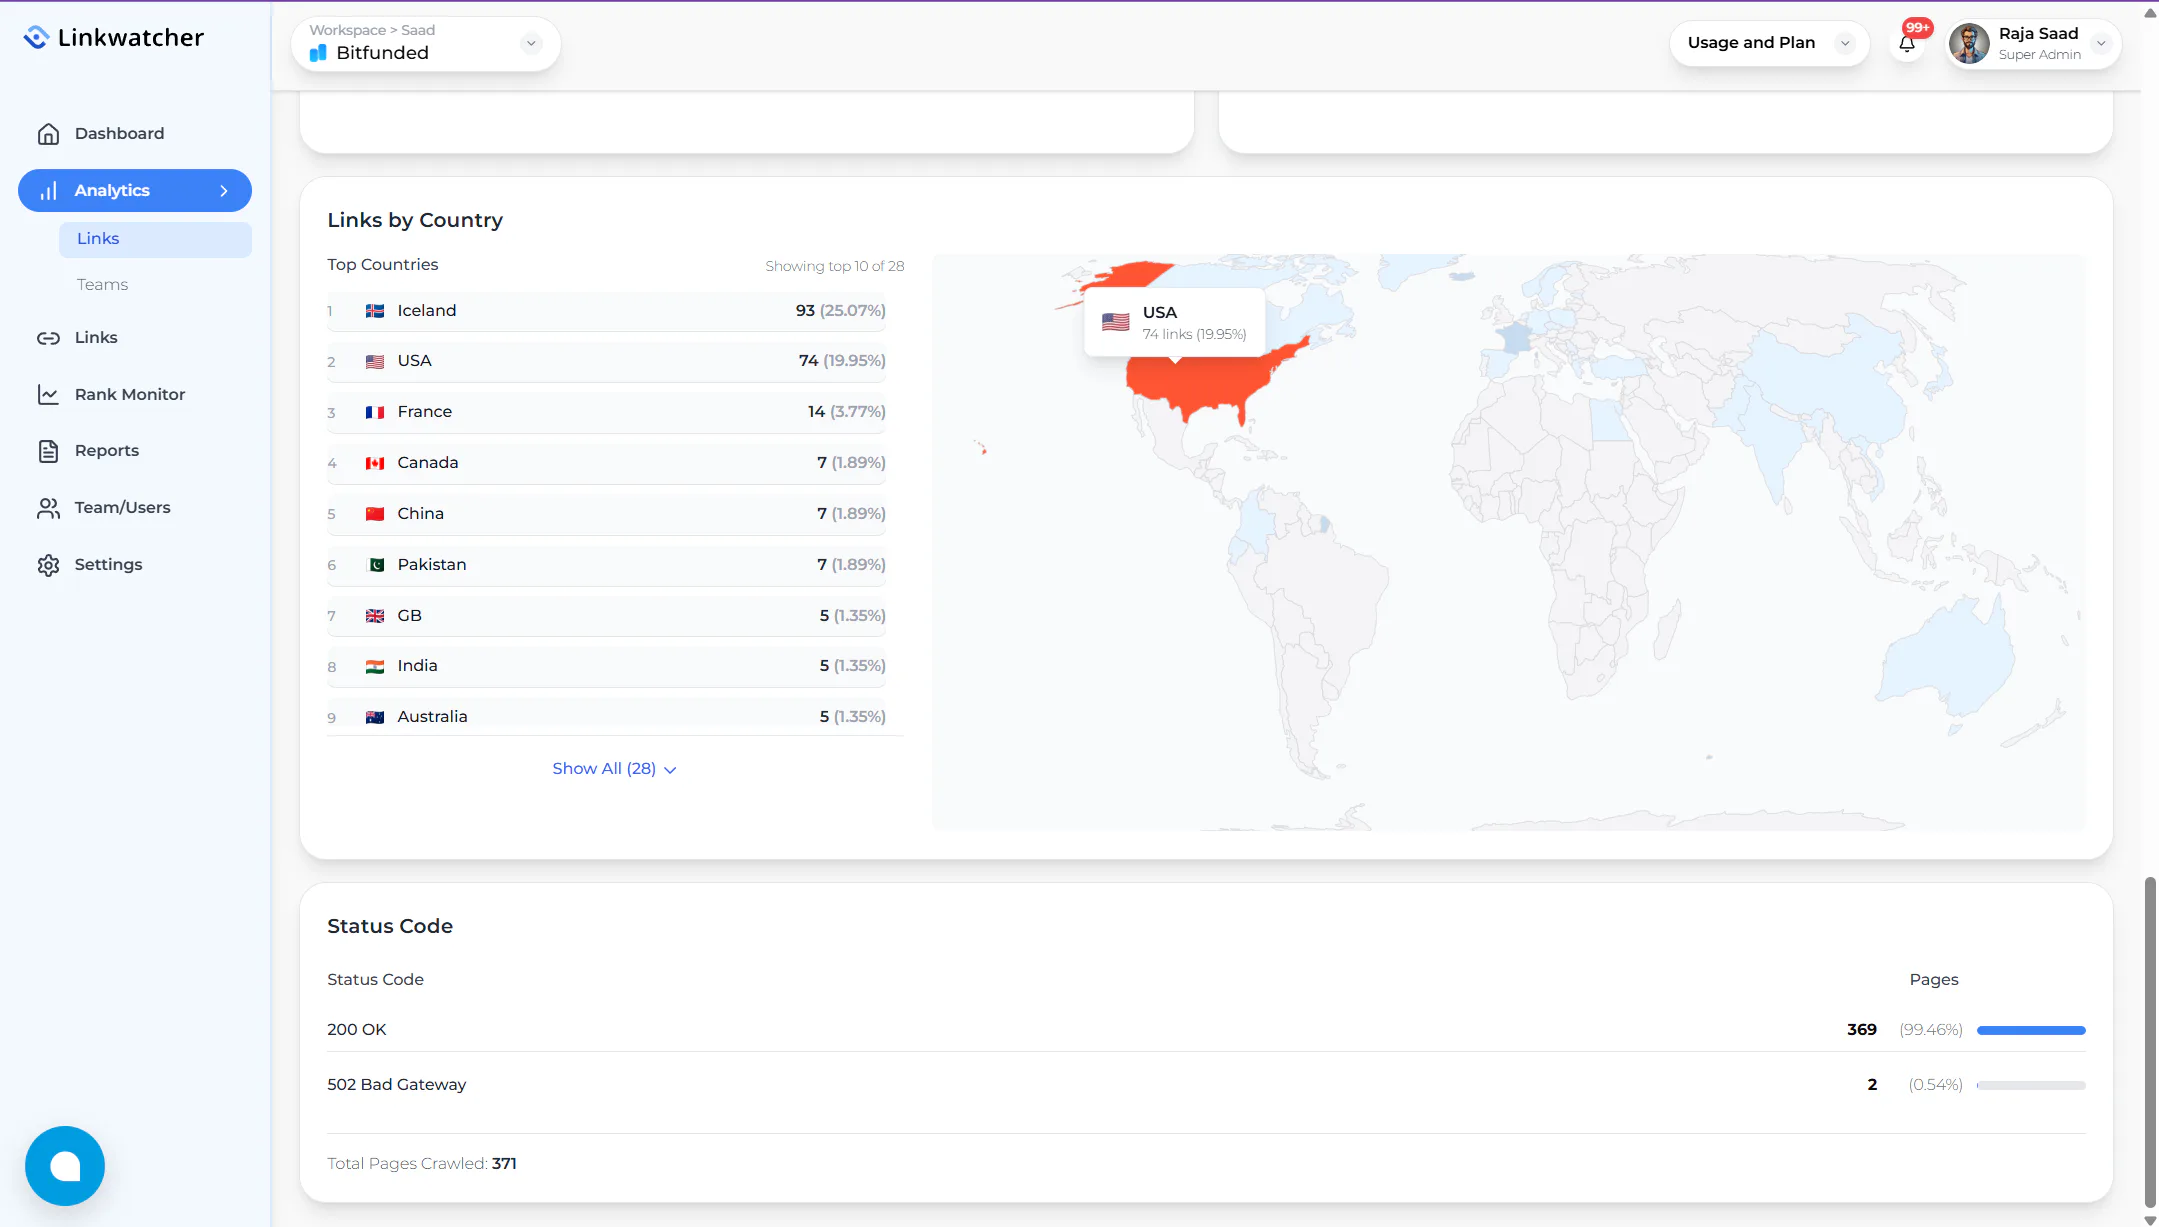Open the Dashboard home icon
2159x1227 pixels.
(48, 134)
